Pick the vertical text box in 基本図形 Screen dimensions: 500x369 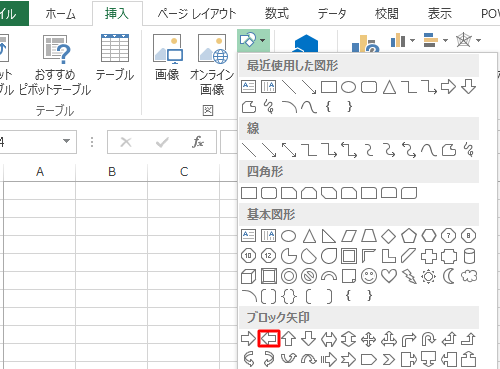click(x=269, y=236)
